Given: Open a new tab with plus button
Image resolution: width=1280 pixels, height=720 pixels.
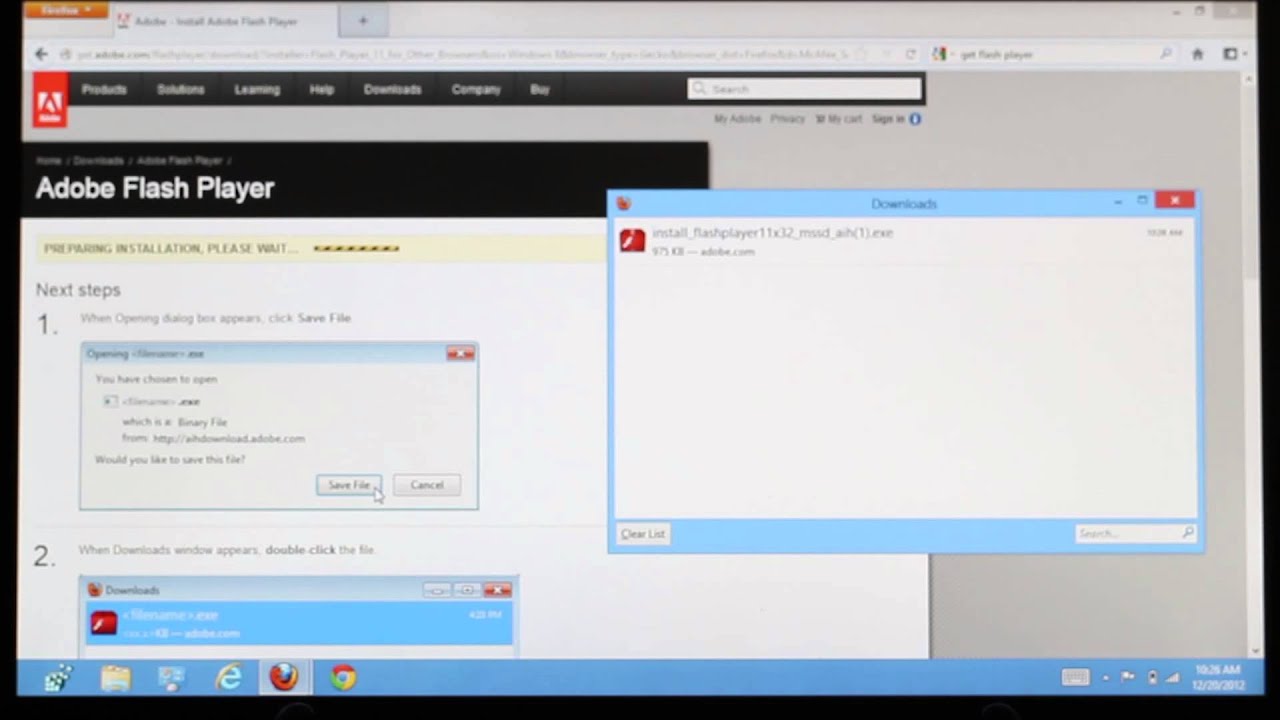Looking at the screenshot, I should 363,20.
